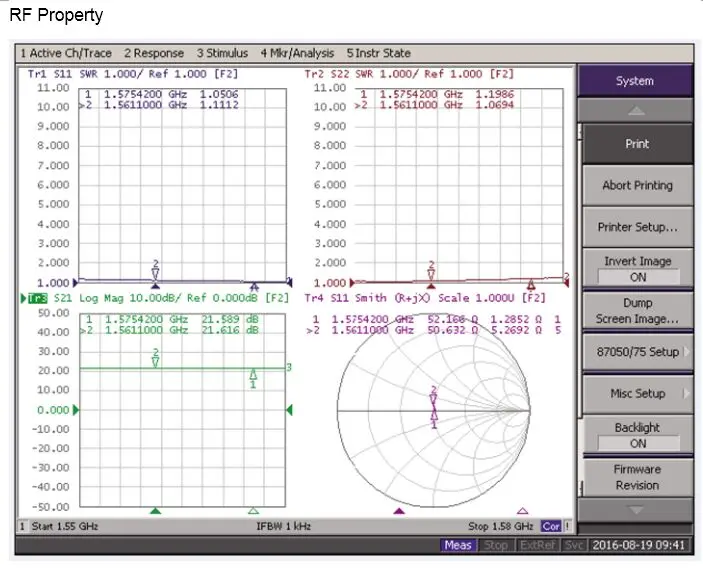
Task: Toggle Invert Image ON softkey
Action: 637,268
